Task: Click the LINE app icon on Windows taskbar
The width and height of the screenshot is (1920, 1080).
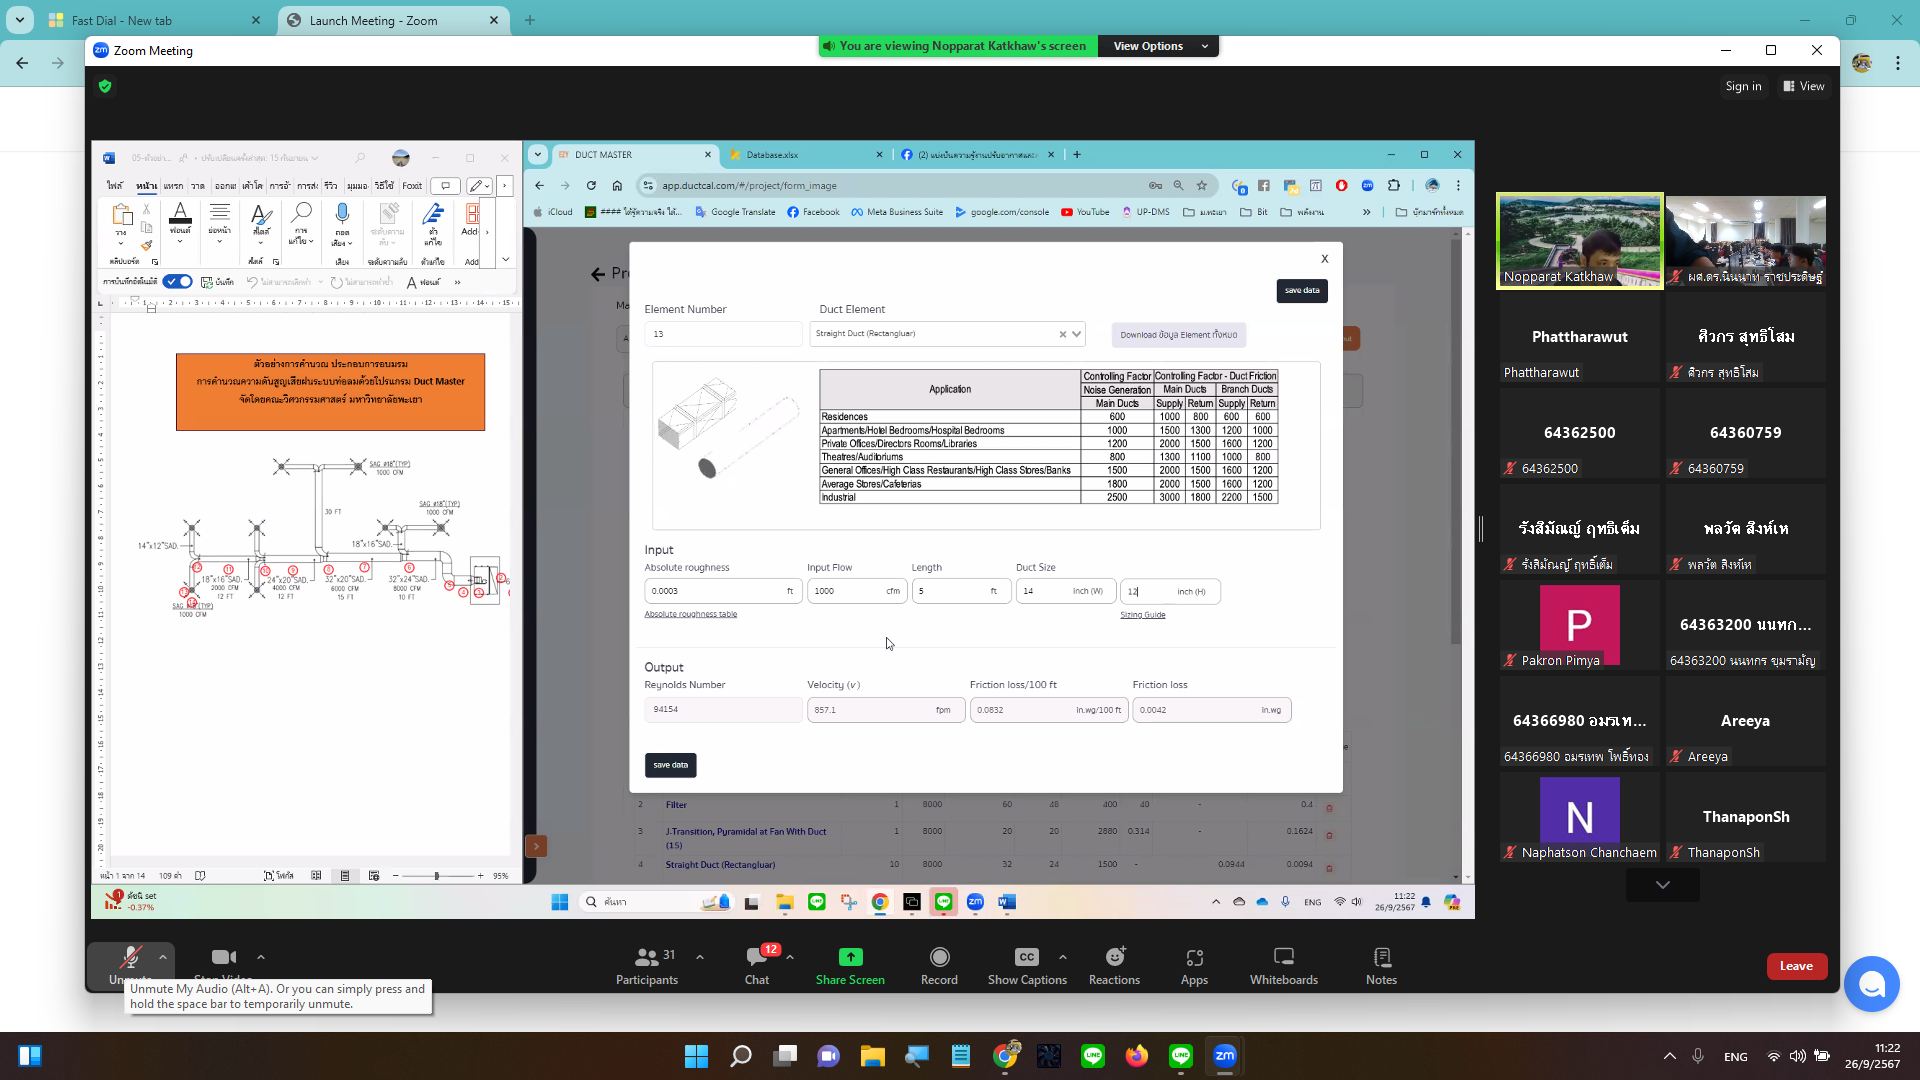Action: coord(1093,1056)
